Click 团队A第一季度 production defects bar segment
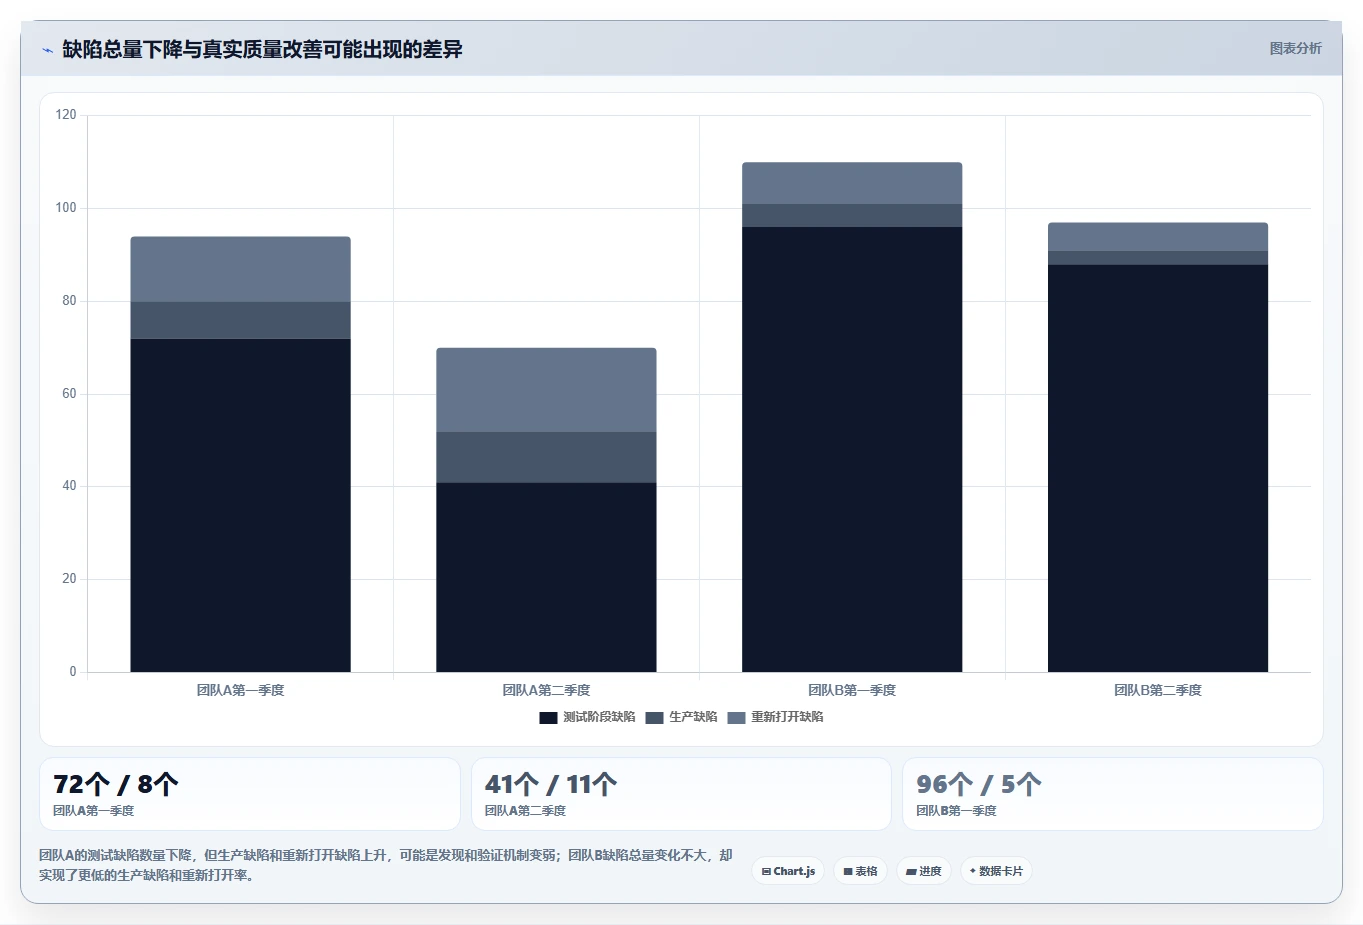1363x925 pixels. [x=240, y=320]
